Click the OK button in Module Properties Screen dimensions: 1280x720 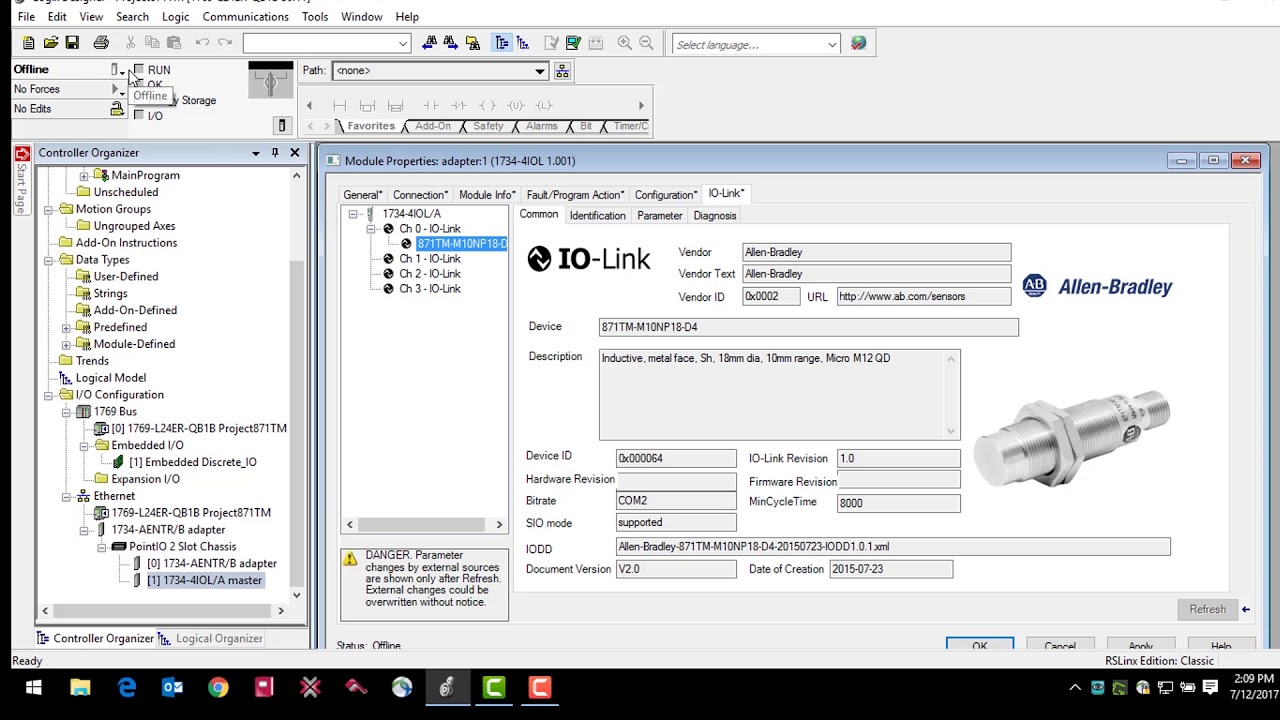pos(979,645)
